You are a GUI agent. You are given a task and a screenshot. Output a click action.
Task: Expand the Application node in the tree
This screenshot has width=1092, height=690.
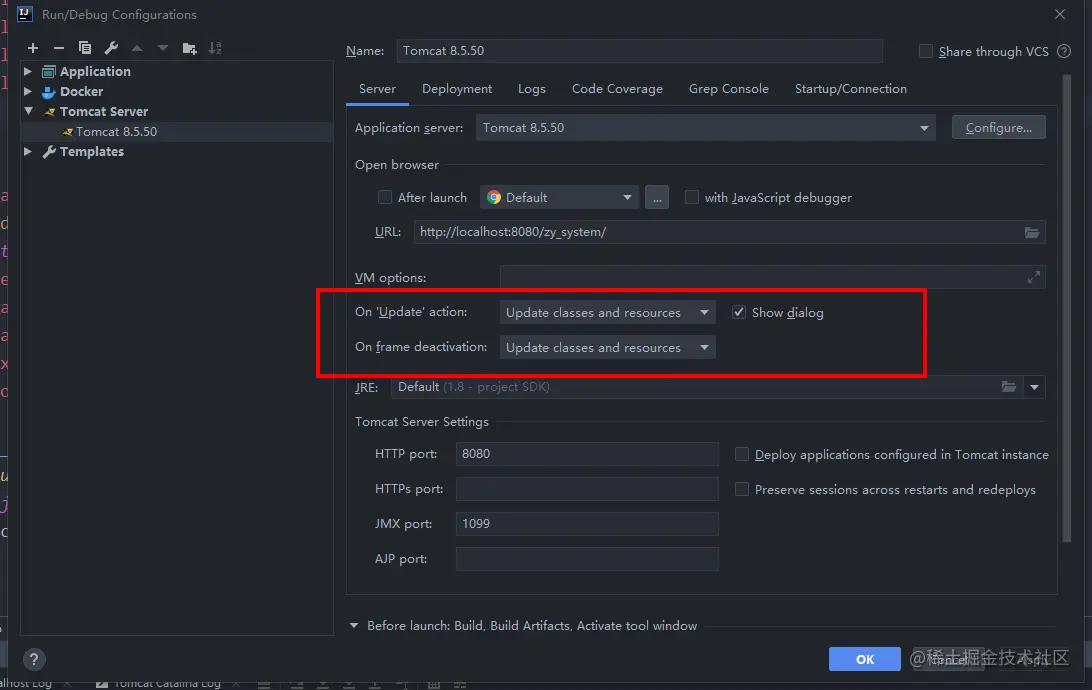[28, 71]
